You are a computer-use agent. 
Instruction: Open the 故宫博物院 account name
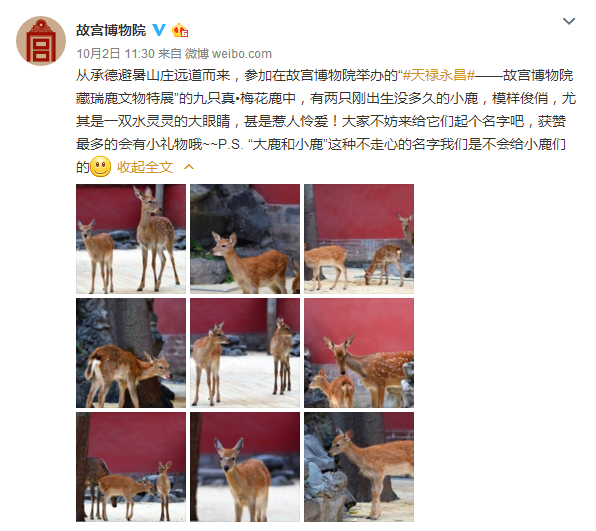tap(111, 30)
